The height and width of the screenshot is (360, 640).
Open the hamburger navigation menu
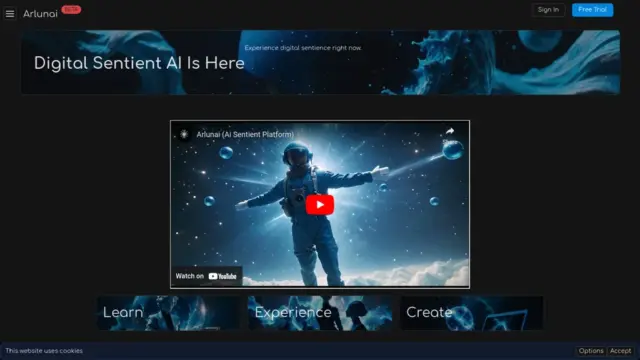coord(10,14)
